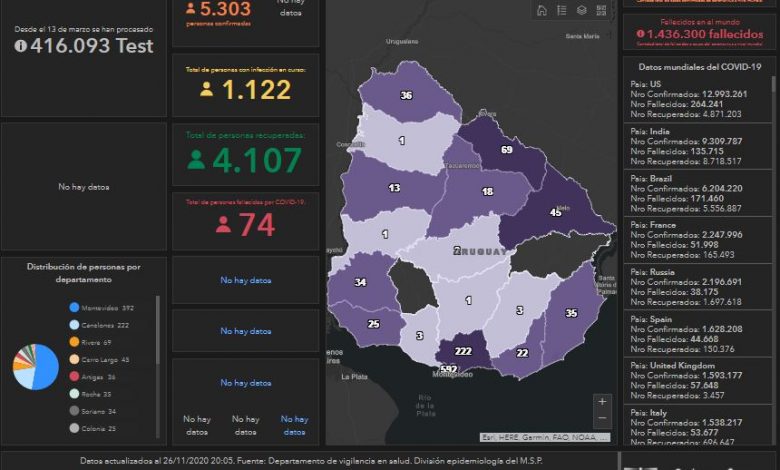Click the green recovered persons icon
This screenshot has height=470, width=780.
pyautogui.click(x=197, y=160)
